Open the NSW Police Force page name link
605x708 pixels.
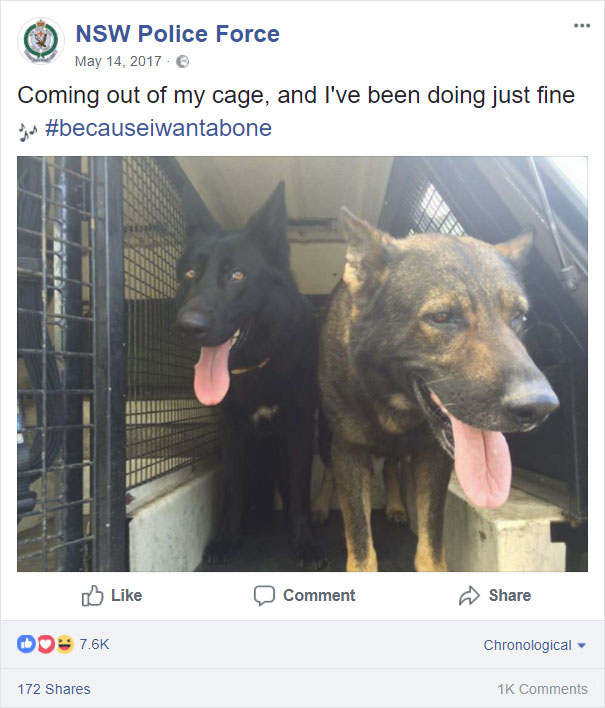click(177, 34)
